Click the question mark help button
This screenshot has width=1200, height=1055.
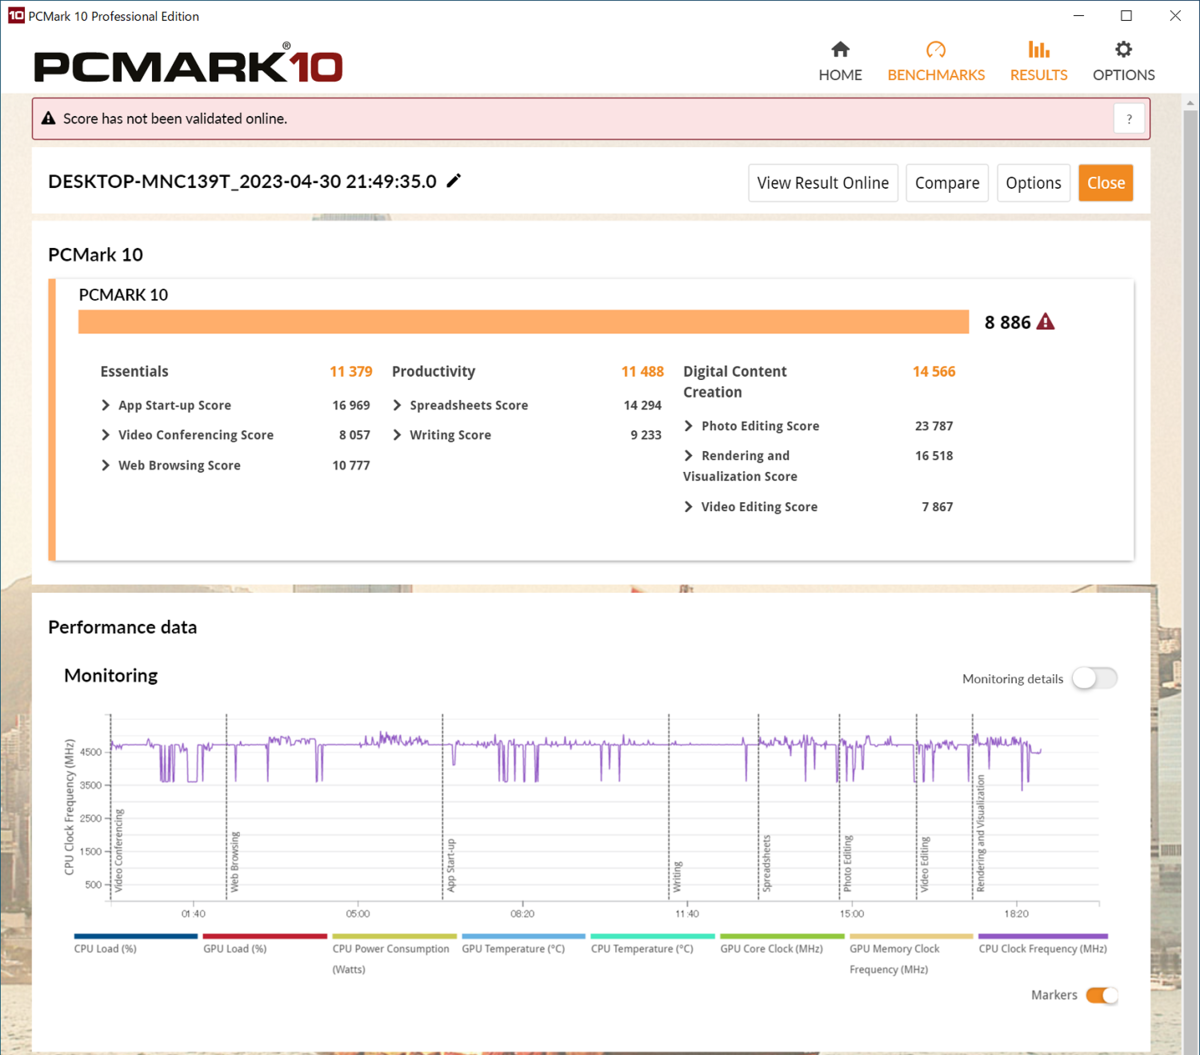tap(1129, 119)
